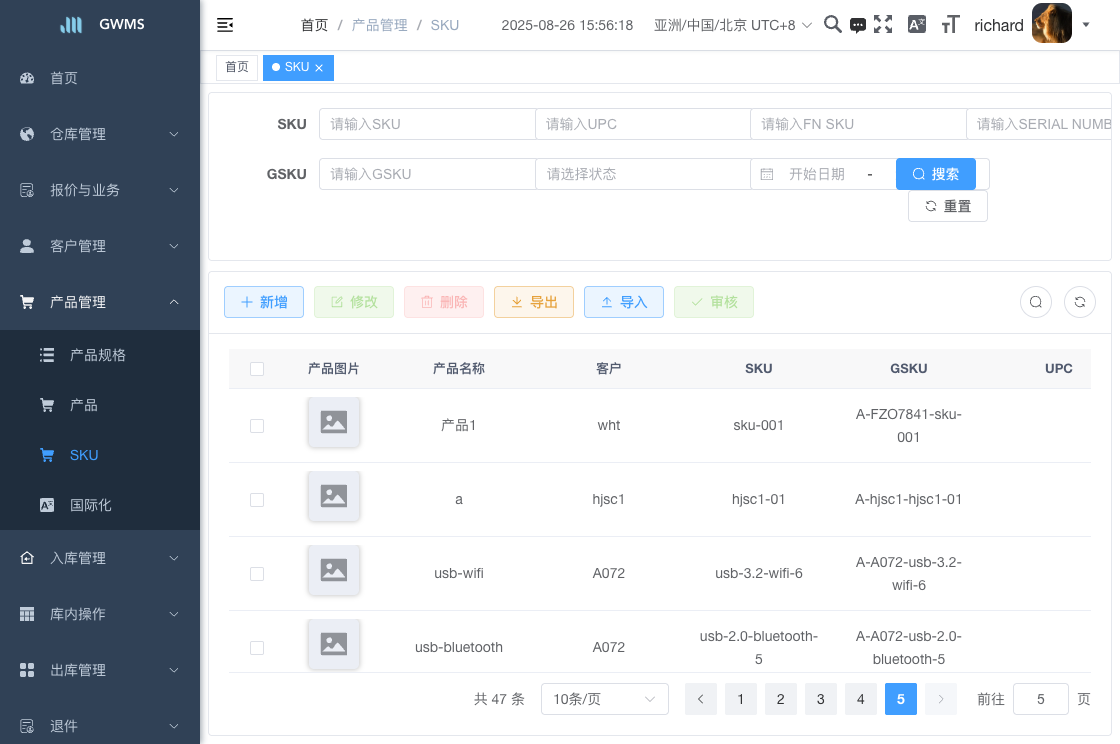The width and height of the screenshot is (1120, 744).
Task: Open the font size setting icon
Action: click(951, 25)
